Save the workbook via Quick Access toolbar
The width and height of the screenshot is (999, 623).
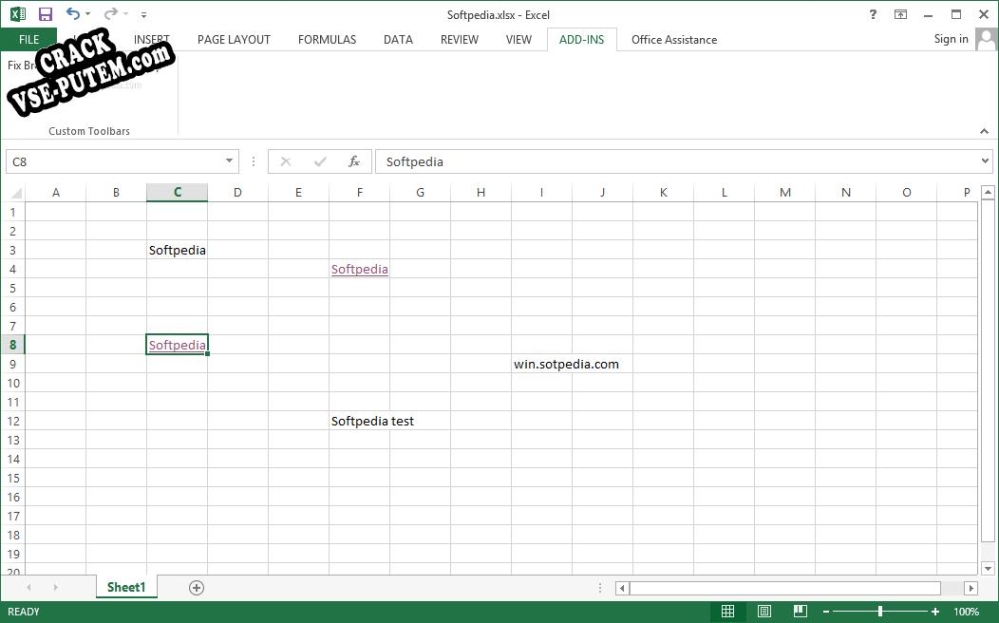pos(44,14)
